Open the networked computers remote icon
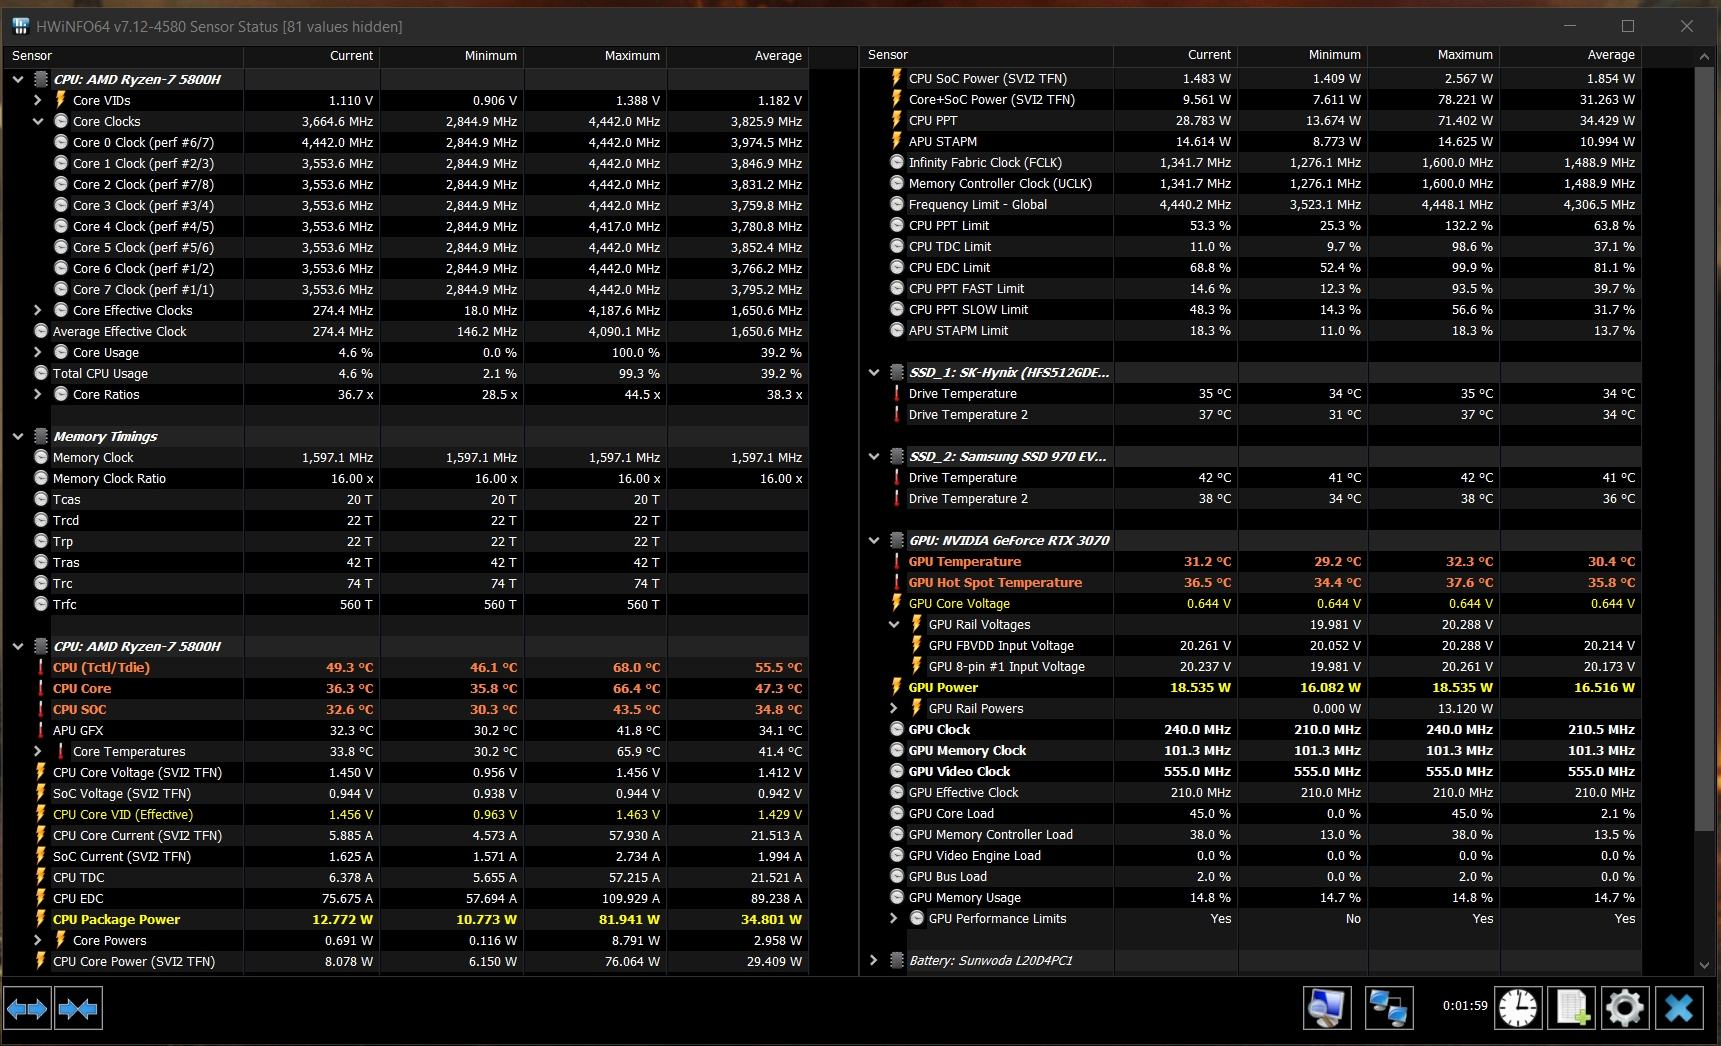This screenshot has width=1721, height=1046. click(1389, 1008)
